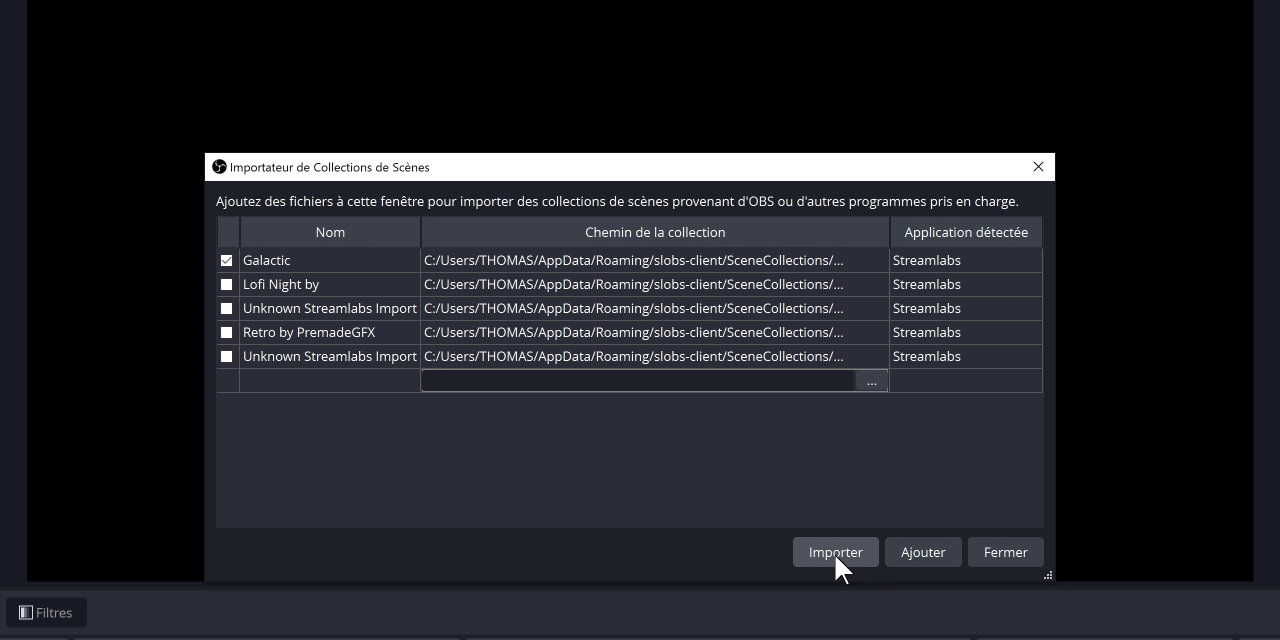The image size is (1280, 640).
Task: Focus the empty collection path input field
Action: click(x=638, y=381)
